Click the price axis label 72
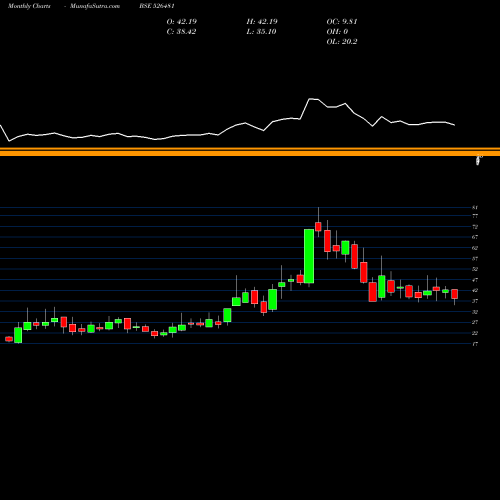This screenshot has width=500, height=500. click(475, 227)
